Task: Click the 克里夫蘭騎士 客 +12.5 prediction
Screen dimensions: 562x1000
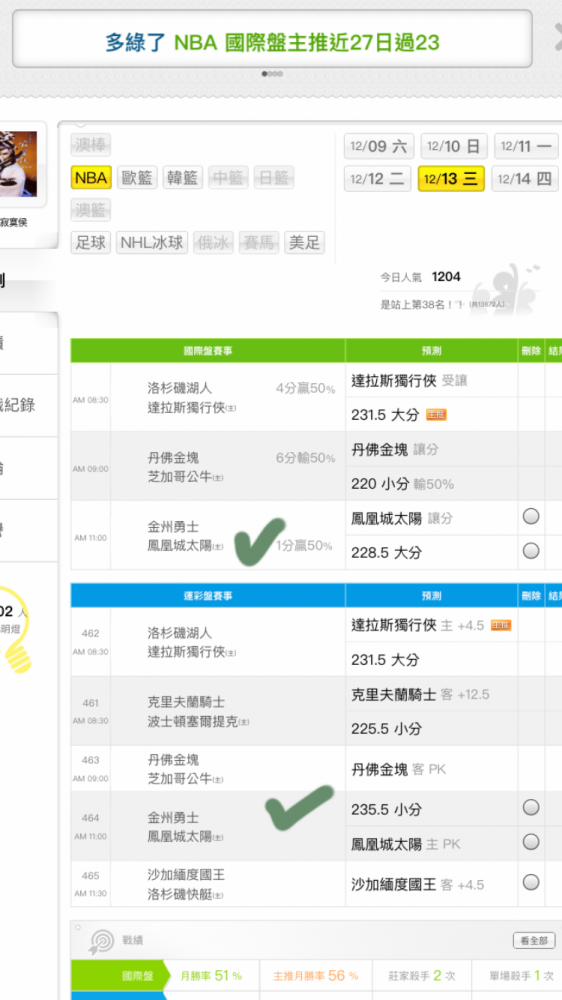Action: click(x=420, y=695)
